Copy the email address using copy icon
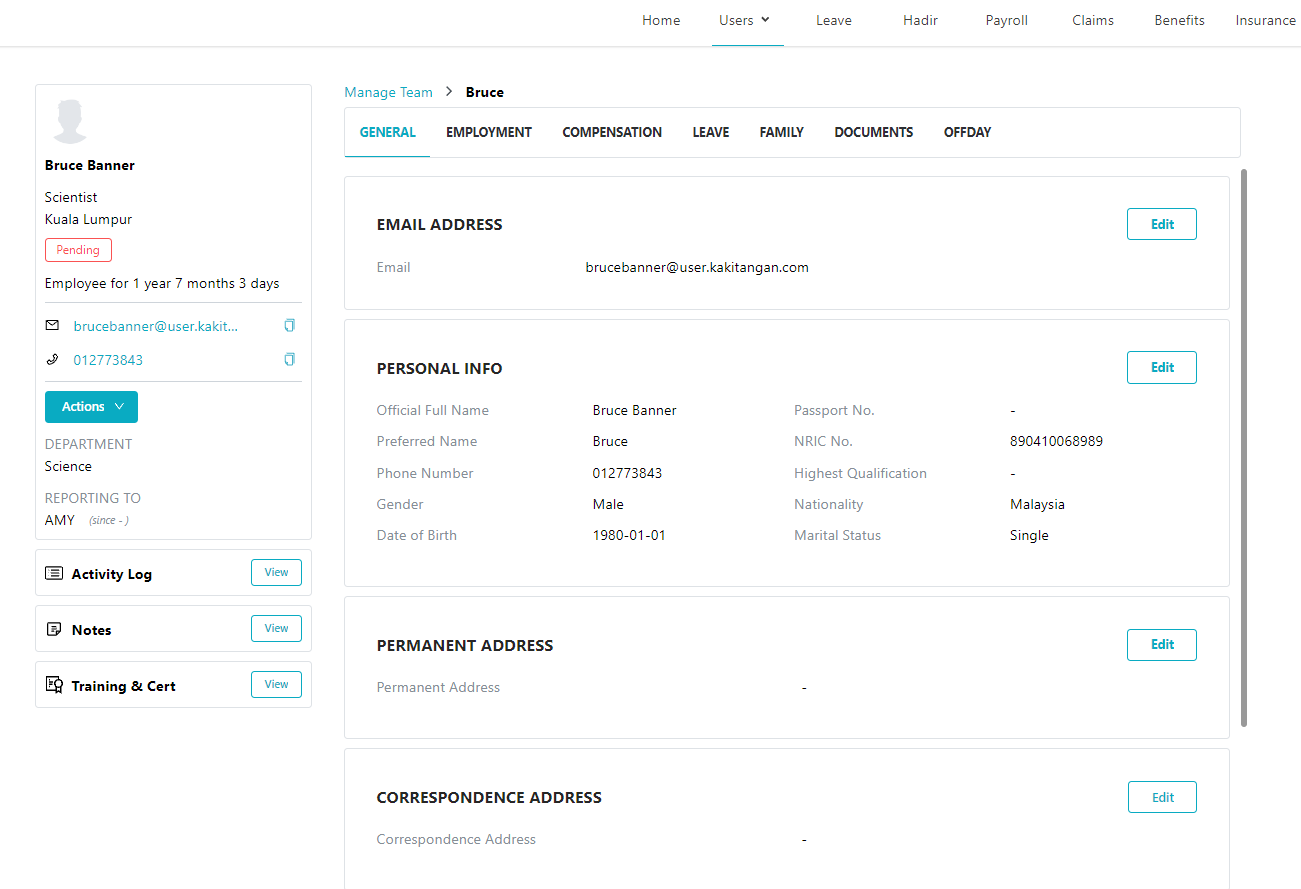Viewport: 1301px width, 889px height. click(x=290, y=325)
